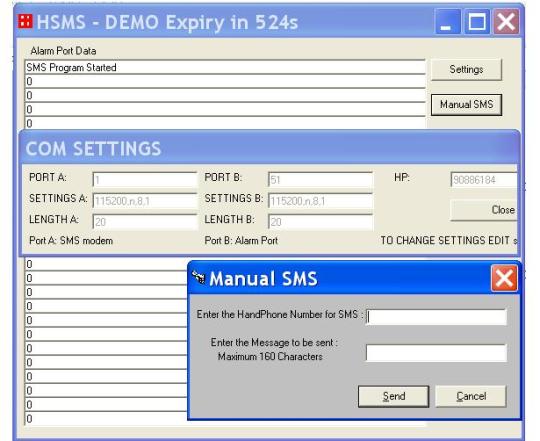Click the 'Port A: SMS modem' text

[71, 241]
